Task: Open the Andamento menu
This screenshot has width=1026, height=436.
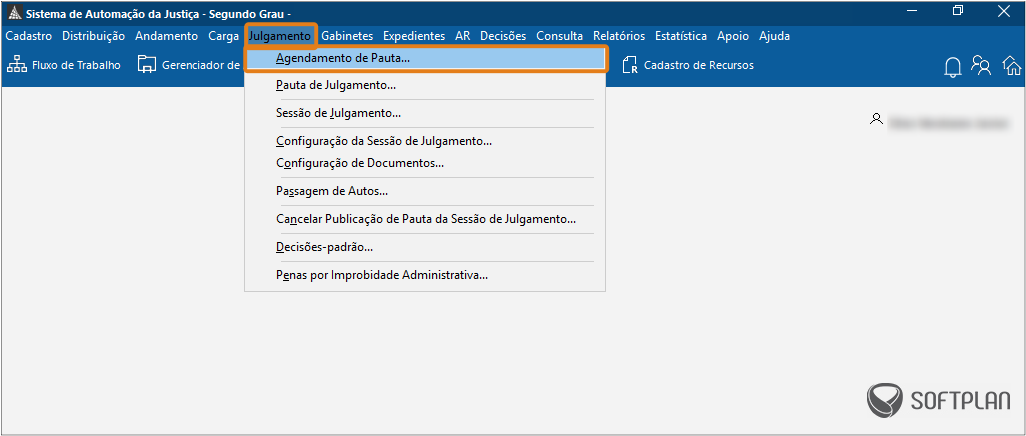Action: (166, 36)
